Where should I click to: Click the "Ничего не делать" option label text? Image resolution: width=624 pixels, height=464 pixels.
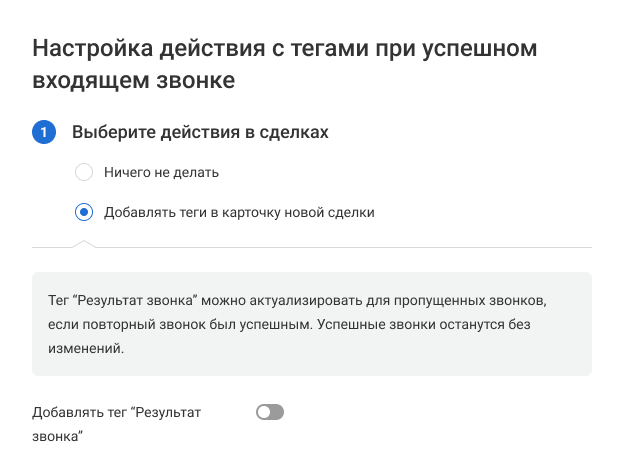(x=161, y=172)
